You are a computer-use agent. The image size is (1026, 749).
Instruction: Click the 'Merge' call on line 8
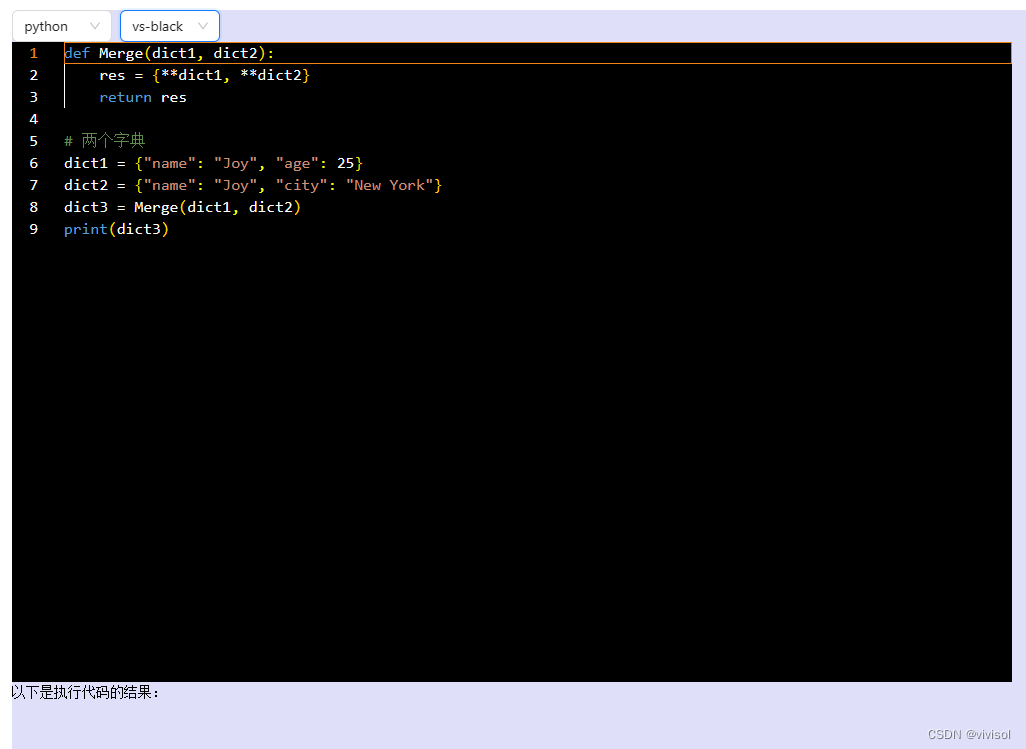(156, 207)
